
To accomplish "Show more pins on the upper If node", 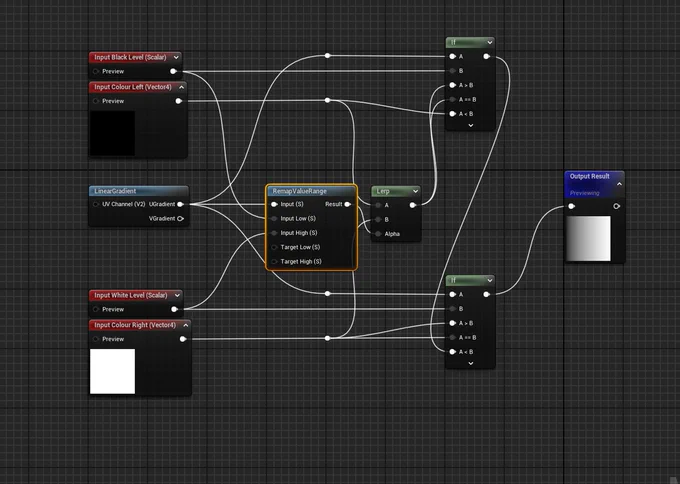I will pos(471,125).
